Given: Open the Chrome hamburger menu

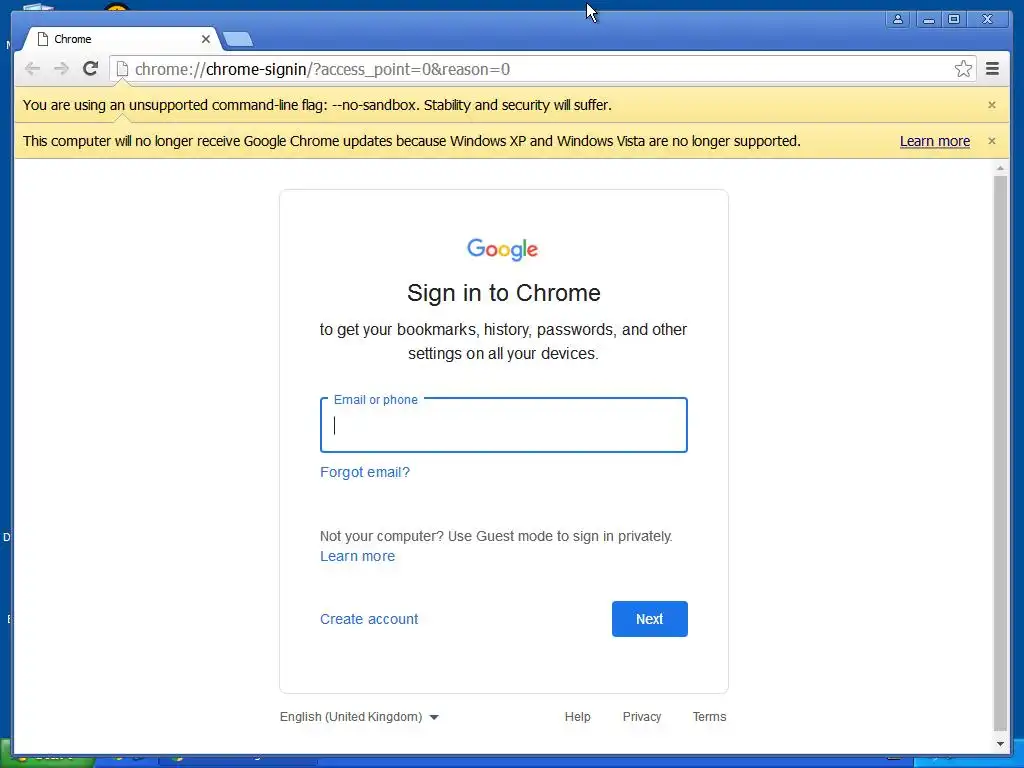Looking at the screenshot, I should (x=992, y=69).
